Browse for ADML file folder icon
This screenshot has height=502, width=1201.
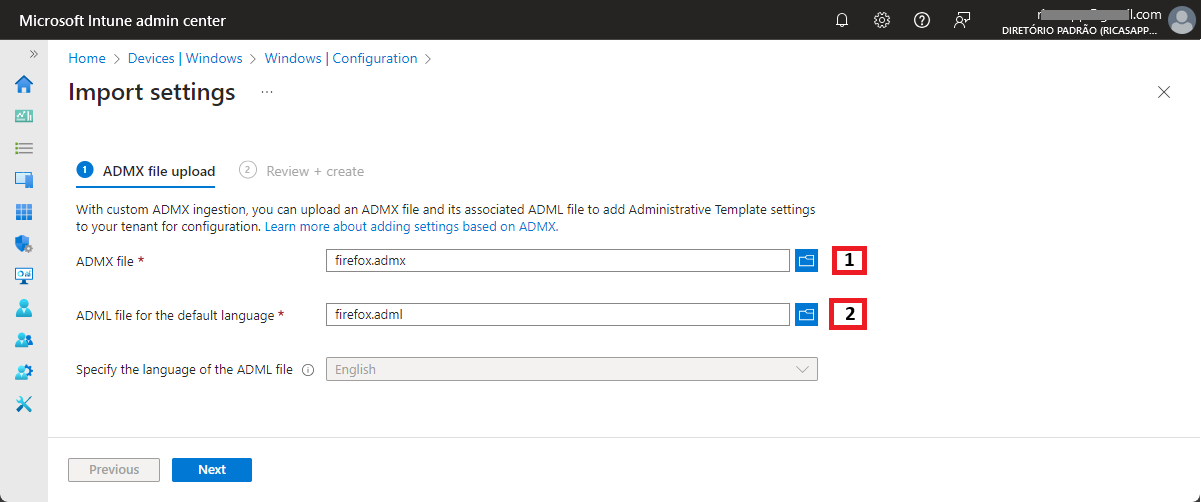point(806,314)
